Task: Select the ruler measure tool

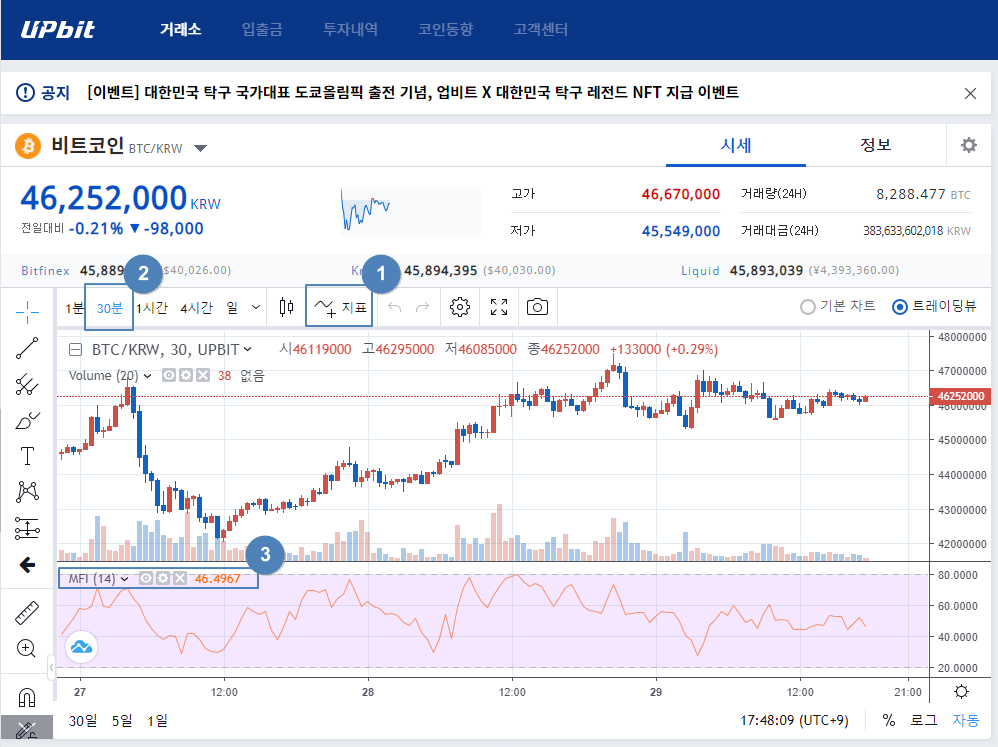Action: 27,613
